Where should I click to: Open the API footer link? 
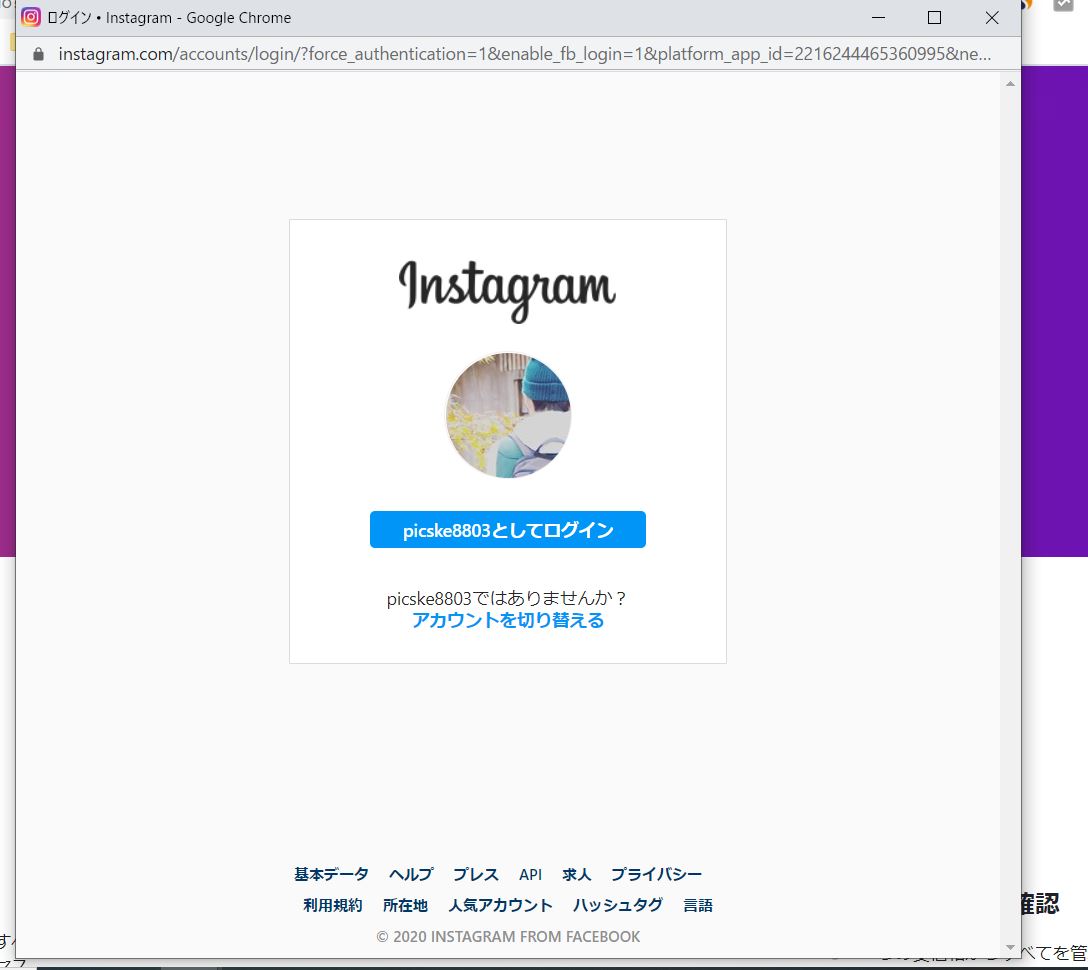pos(530,874)
